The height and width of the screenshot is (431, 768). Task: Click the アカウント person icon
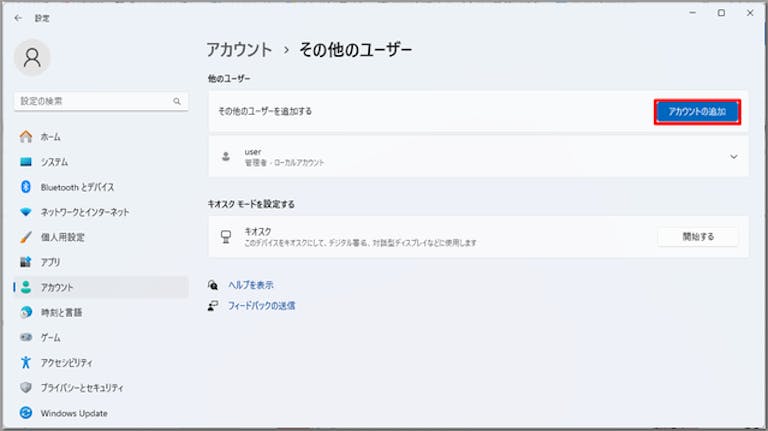coord(26,287)
